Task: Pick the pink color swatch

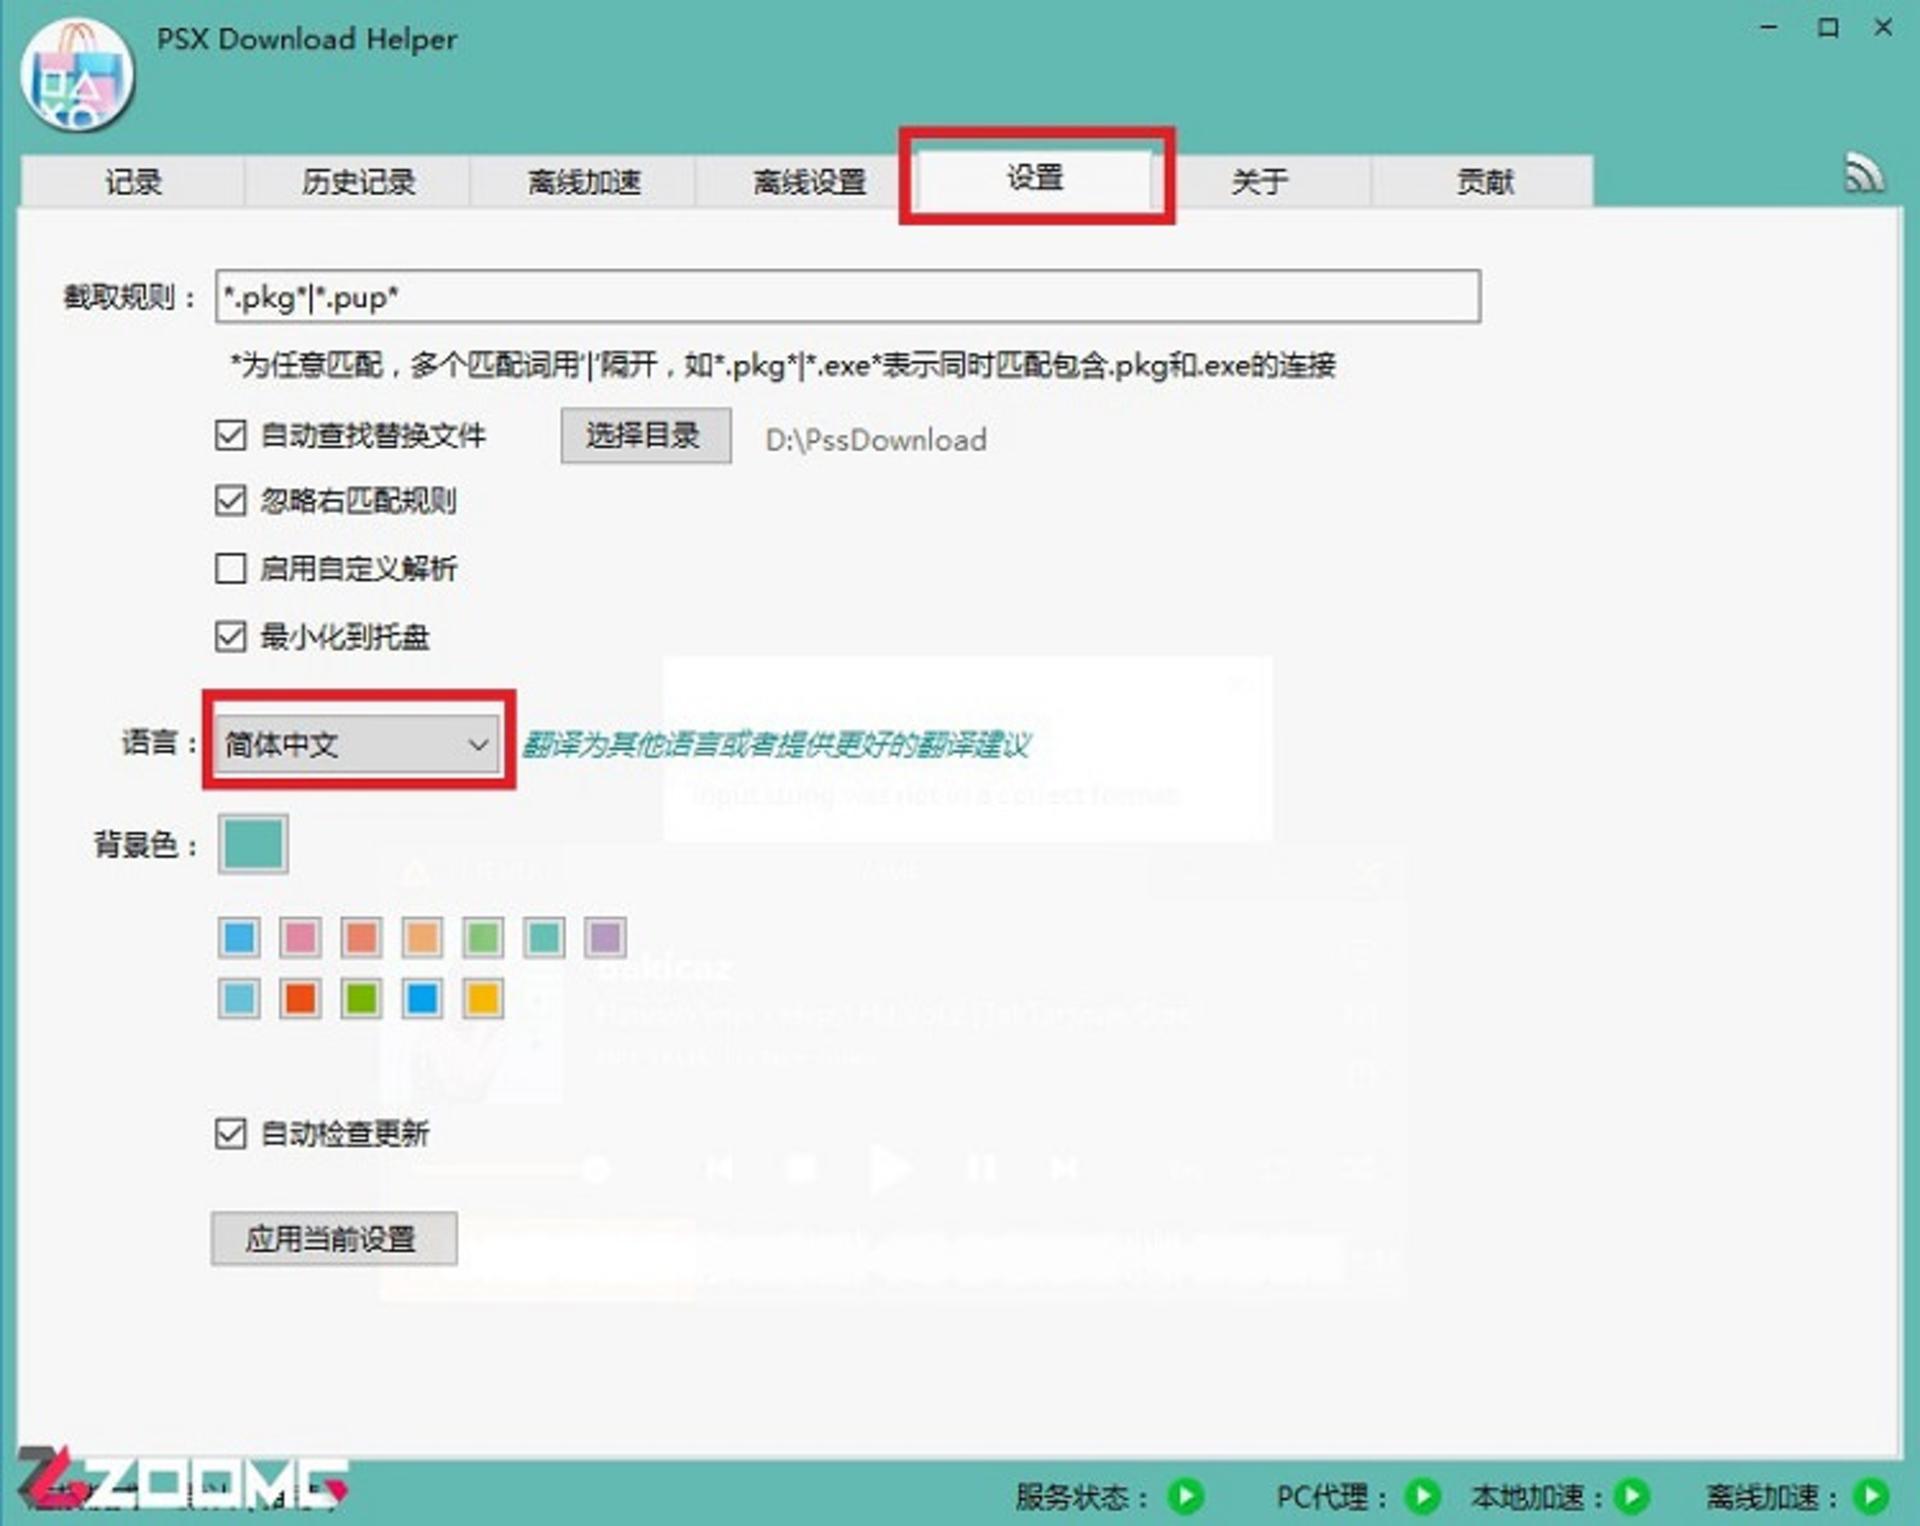Action: 300,937
